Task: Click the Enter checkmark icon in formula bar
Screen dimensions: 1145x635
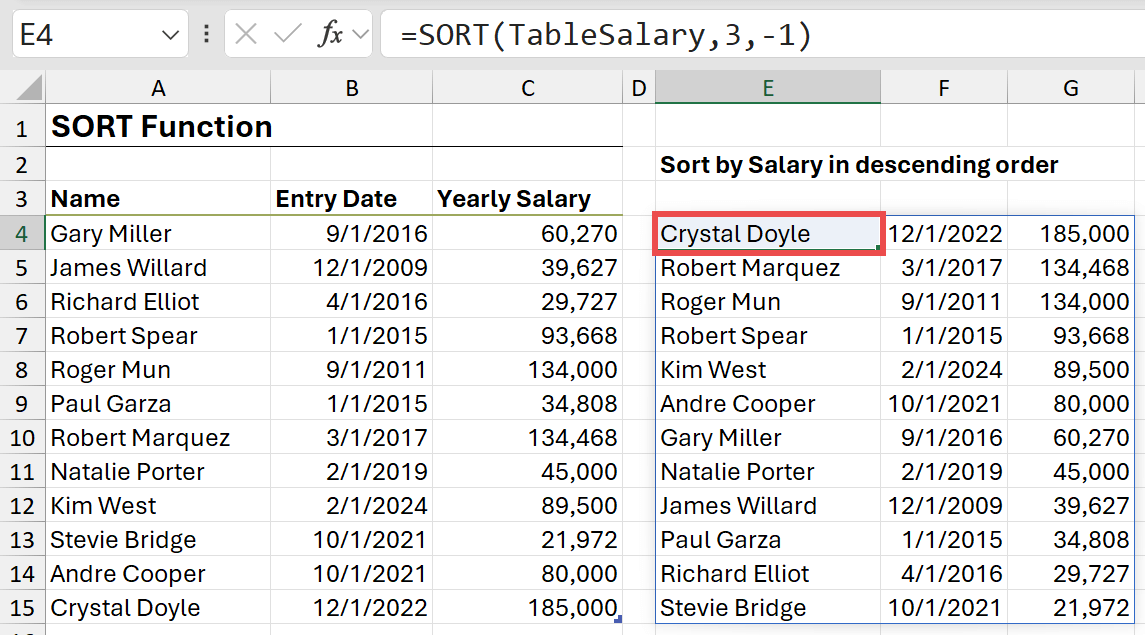Action: click(x=287, y=35)
